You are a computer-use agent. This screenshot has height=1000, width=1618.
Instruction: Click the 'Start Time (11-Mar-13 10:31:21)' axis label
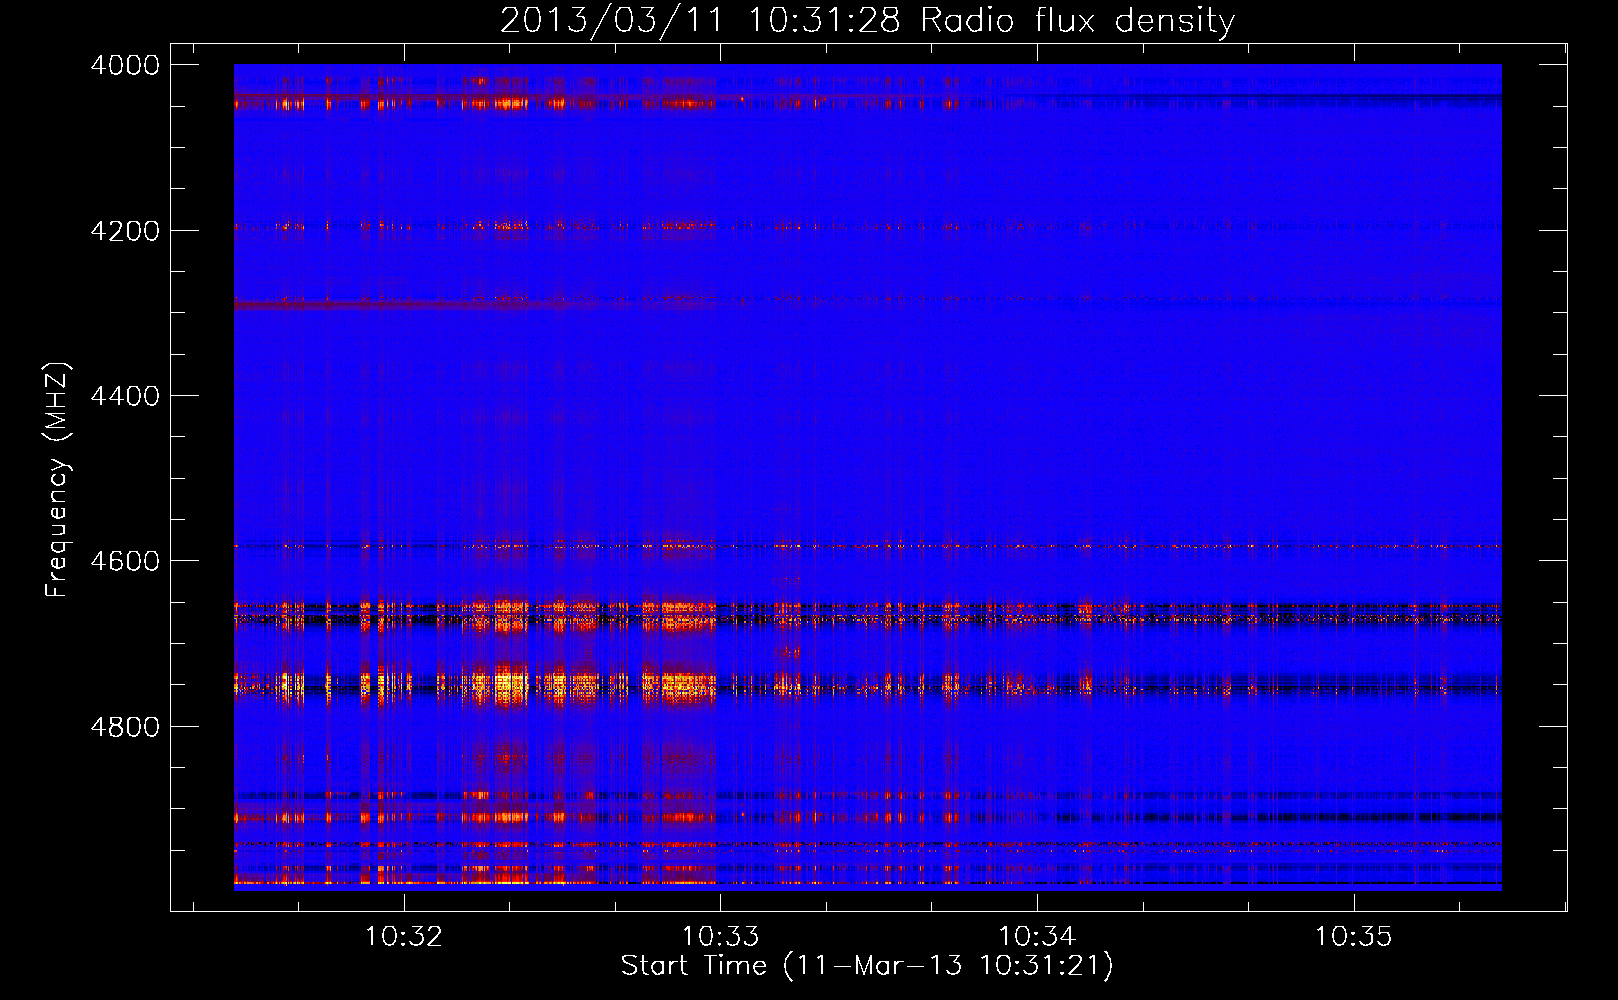pos(867,966)
